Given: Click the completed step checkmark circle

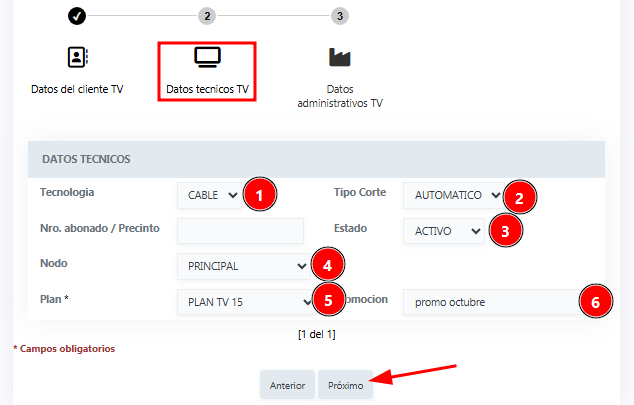Looking at the screenshot, I should (77, 16).
